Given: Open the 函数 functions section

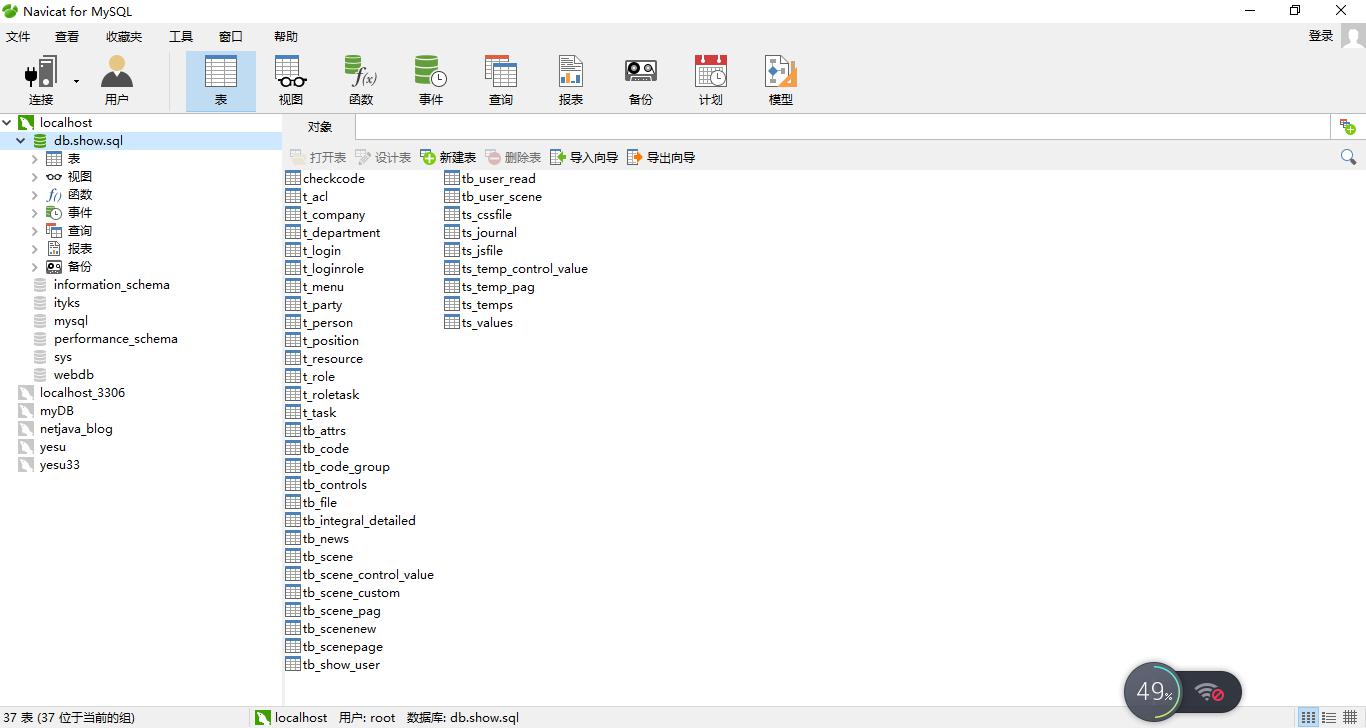Looking at the screenshot, I should pyautogui.click(x=361, y=81).
